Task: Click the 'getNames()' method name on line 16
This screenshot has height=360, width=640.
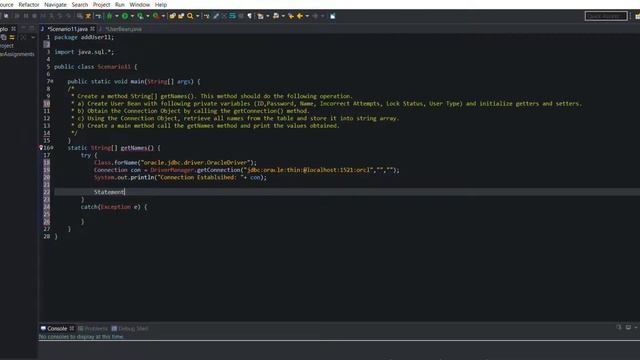Action: pos(137,148)
